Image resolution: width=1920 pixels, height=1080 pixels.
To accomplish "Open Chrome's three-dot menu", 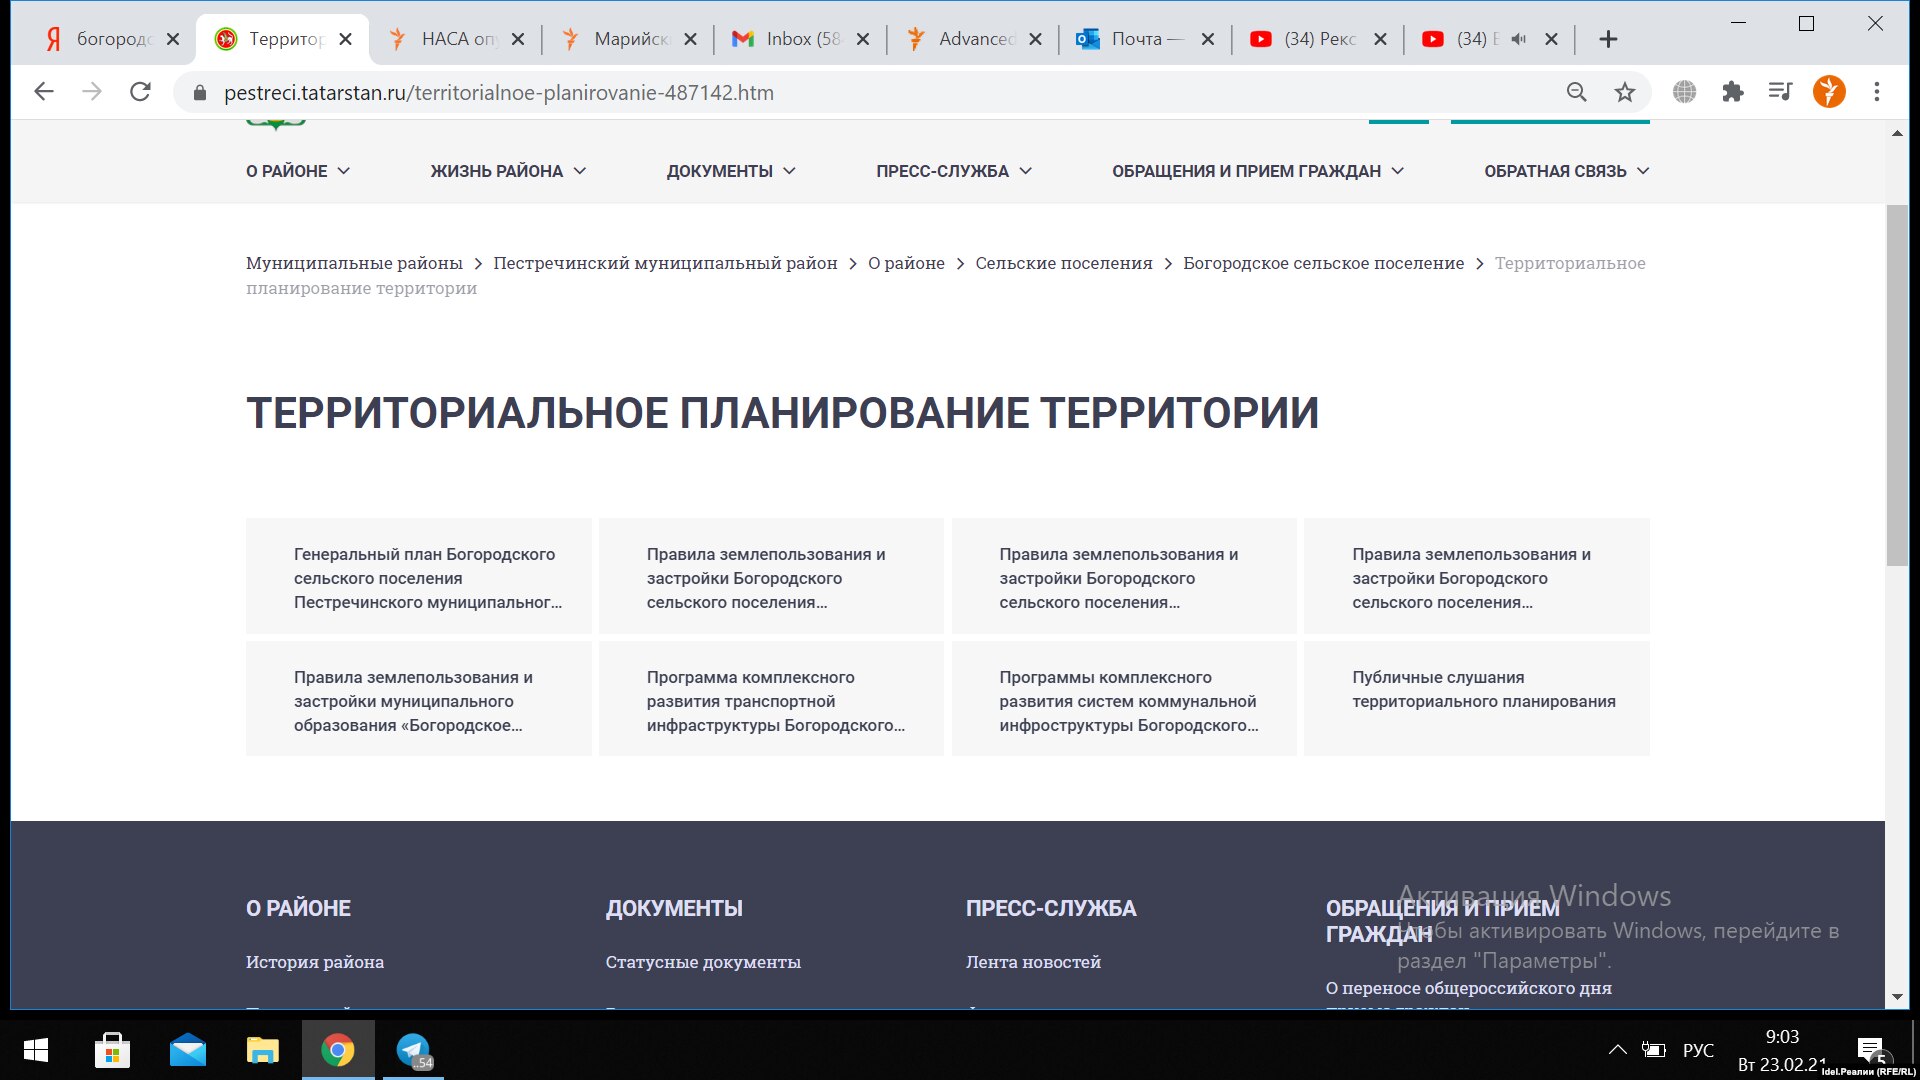I will (x=1877, y=92).
